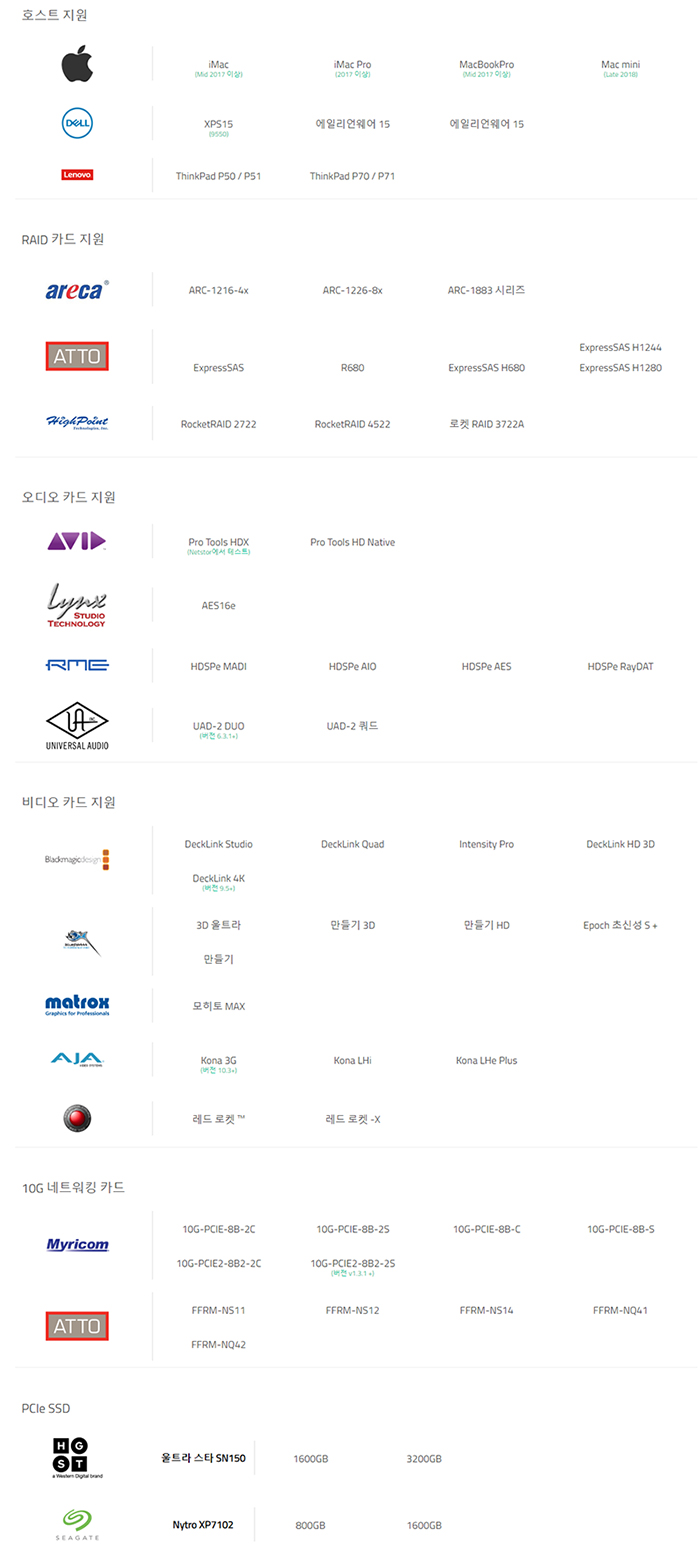This screenshot has height=1558, width=700.
Task: Choose the DeckLink Quad entry
Action: 352,844
